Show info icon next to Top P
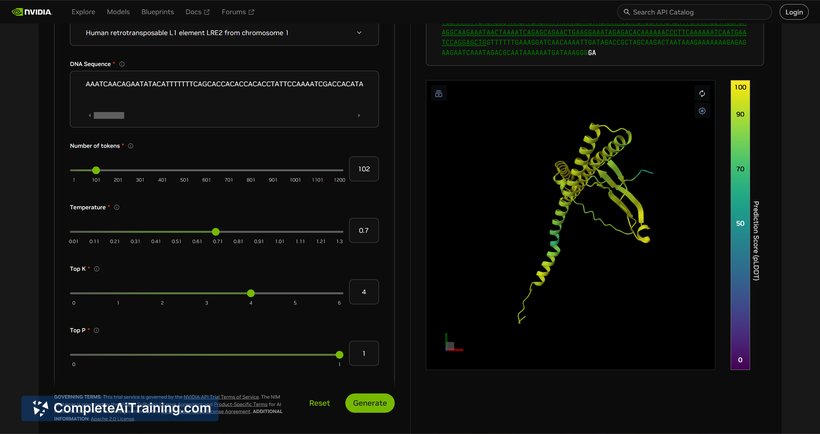 (96, 330)
